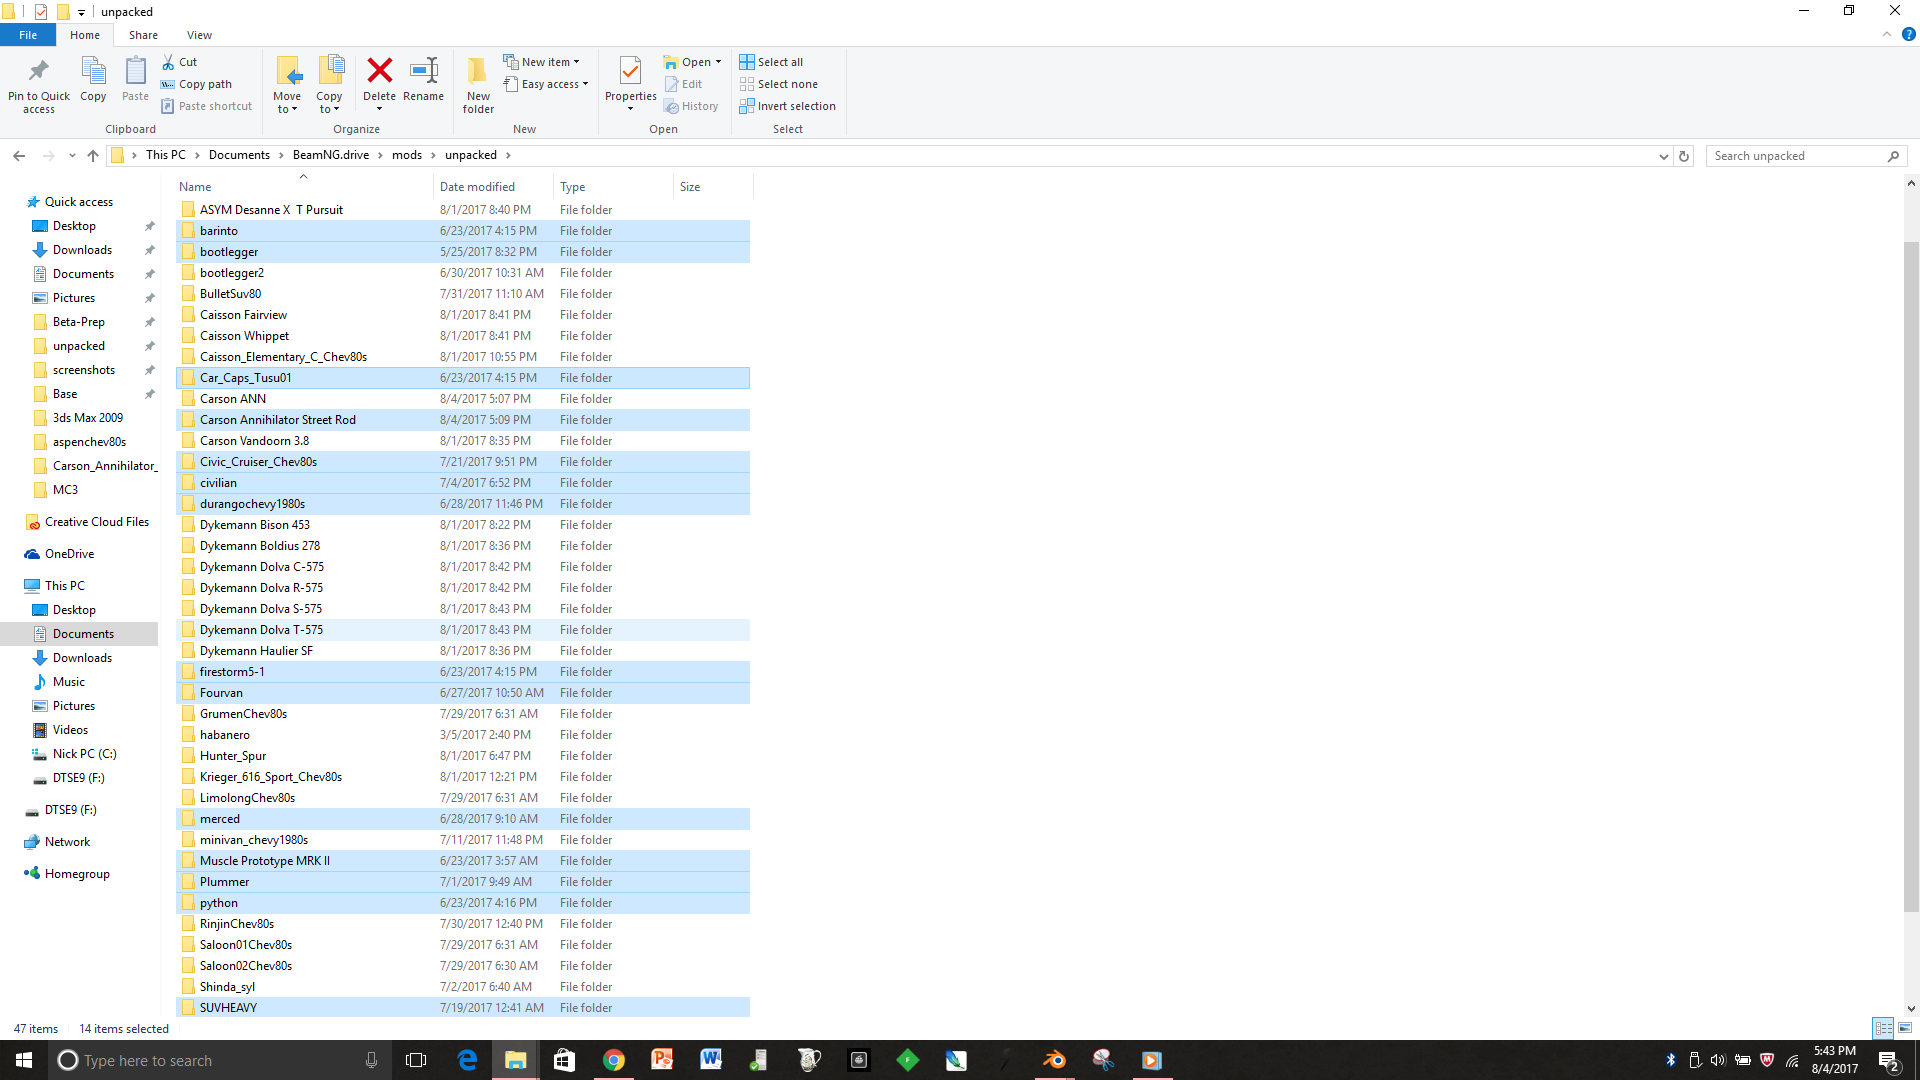Collapse the ribbon with chevron

click(x=1887, y=35)
